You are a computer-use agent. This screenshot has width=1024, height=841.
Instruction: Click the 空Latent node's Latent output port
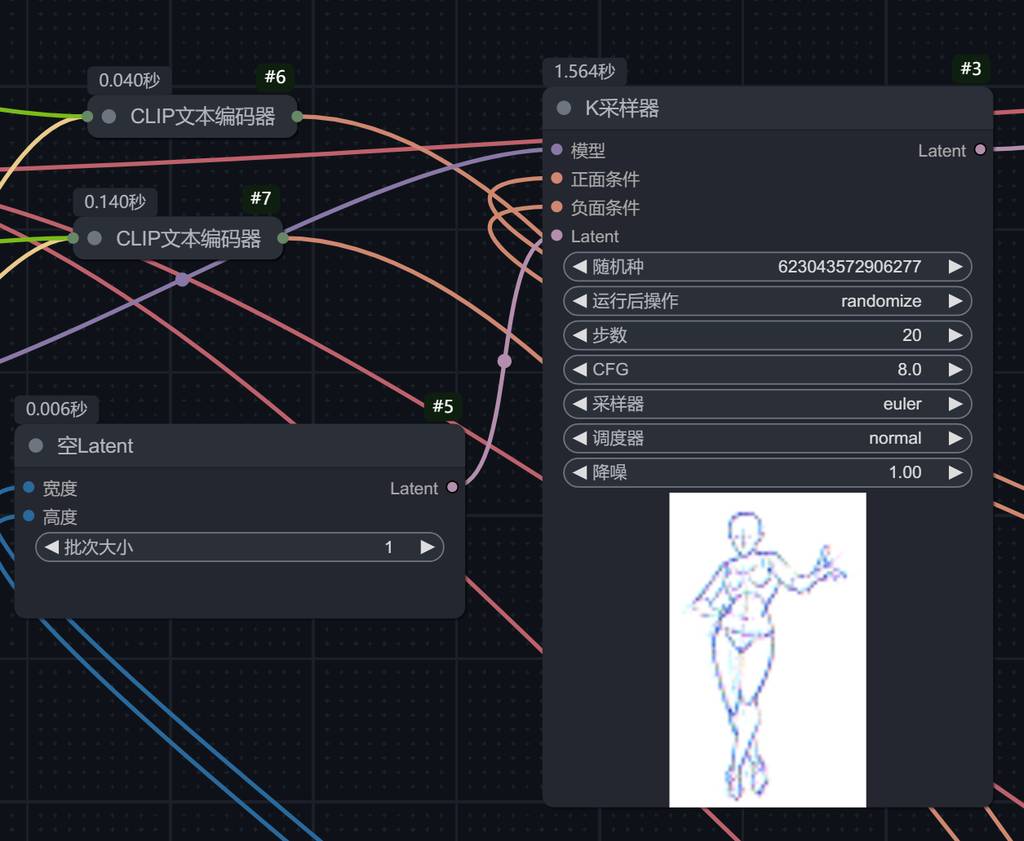452,487
